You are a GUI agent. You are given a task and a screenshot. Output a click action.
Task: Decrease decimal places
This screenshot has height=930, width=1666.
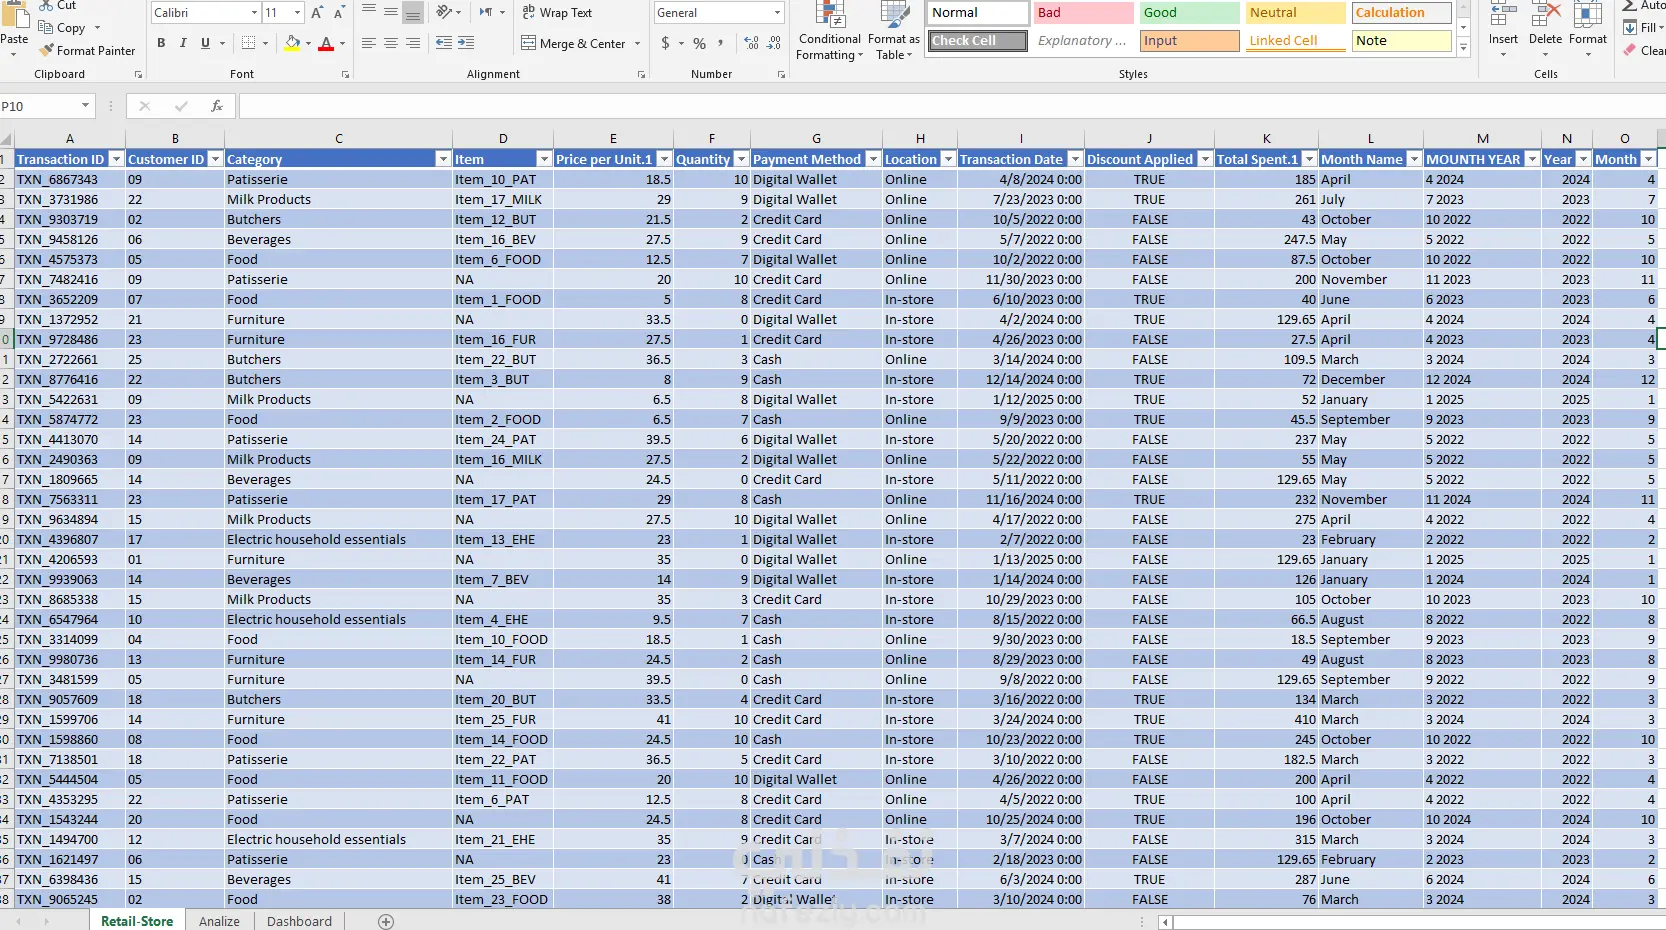point(774,43)
